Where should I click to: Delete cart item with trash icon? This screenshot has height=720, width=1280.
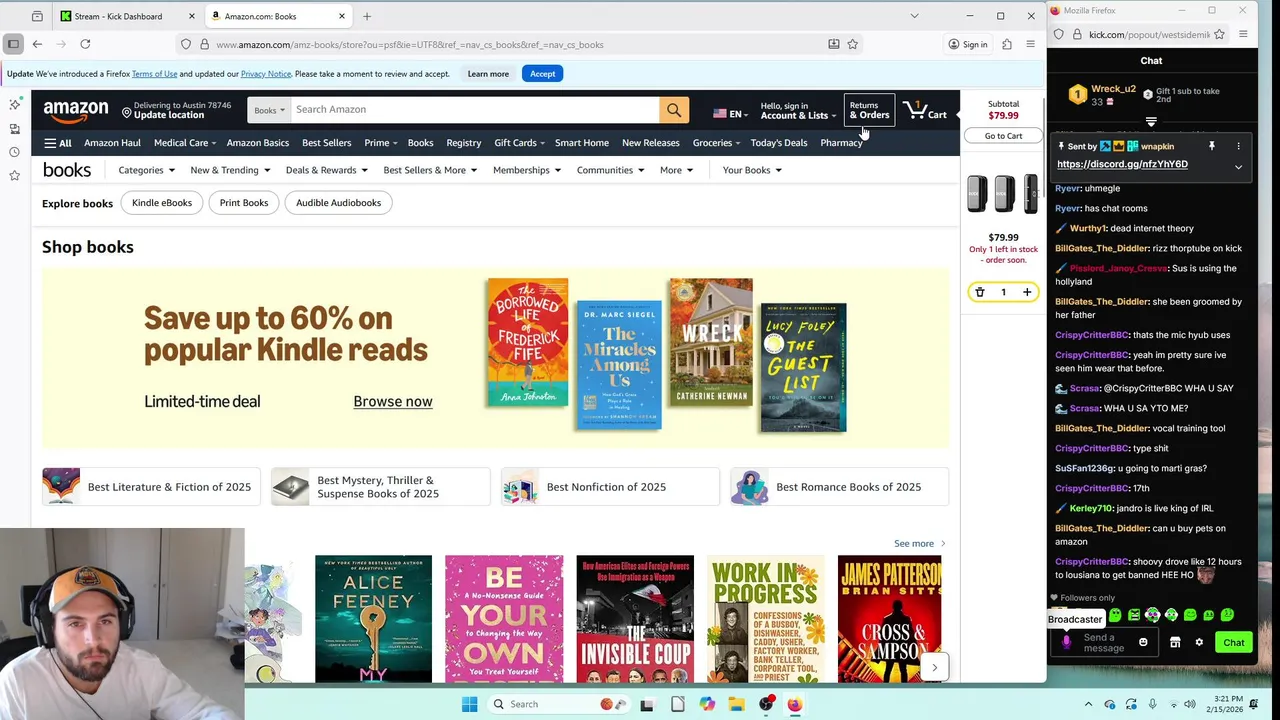click(980, 292)
